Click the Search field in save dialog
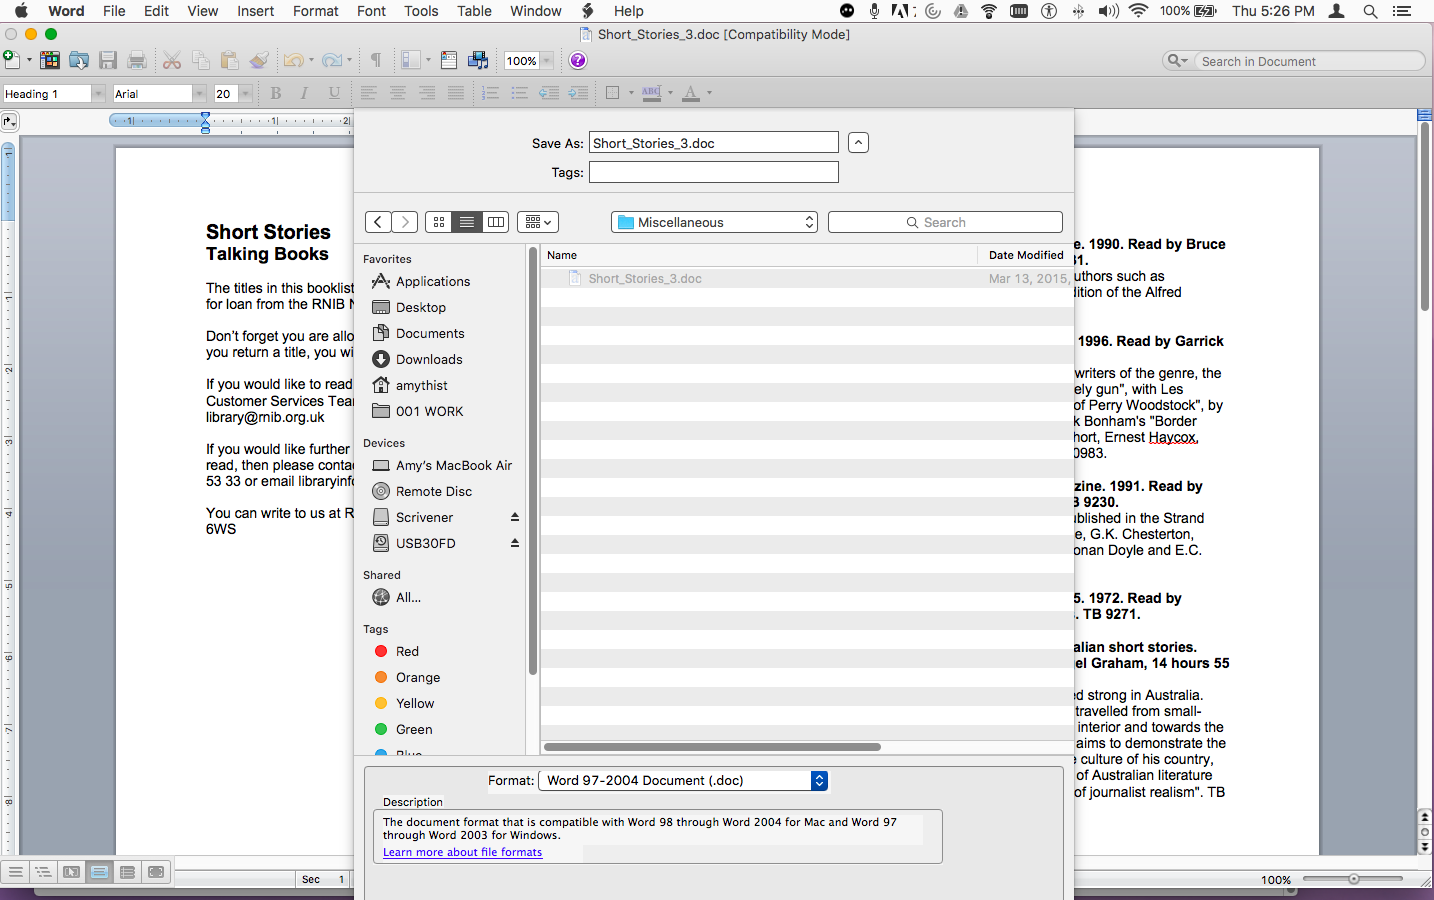This screenshot has height=900, width=1434. tap(945, 222)
